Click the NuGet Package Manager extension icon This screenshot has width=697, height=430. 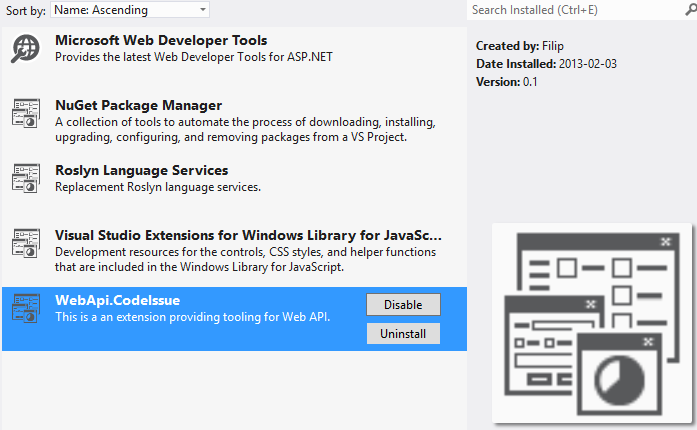[x=26, y=113]
